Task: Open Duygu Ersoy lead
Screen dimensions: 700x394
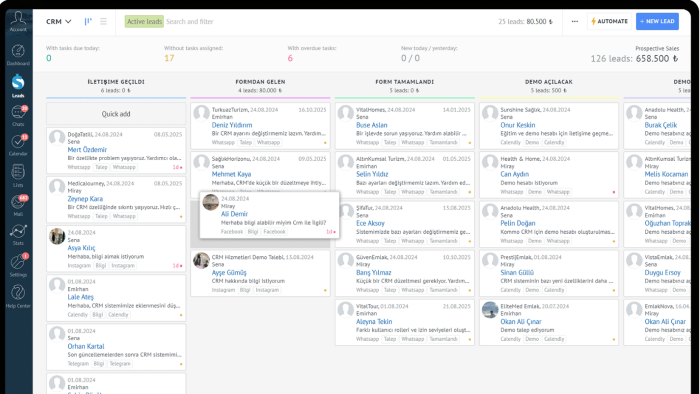Action: click(662, 272)
